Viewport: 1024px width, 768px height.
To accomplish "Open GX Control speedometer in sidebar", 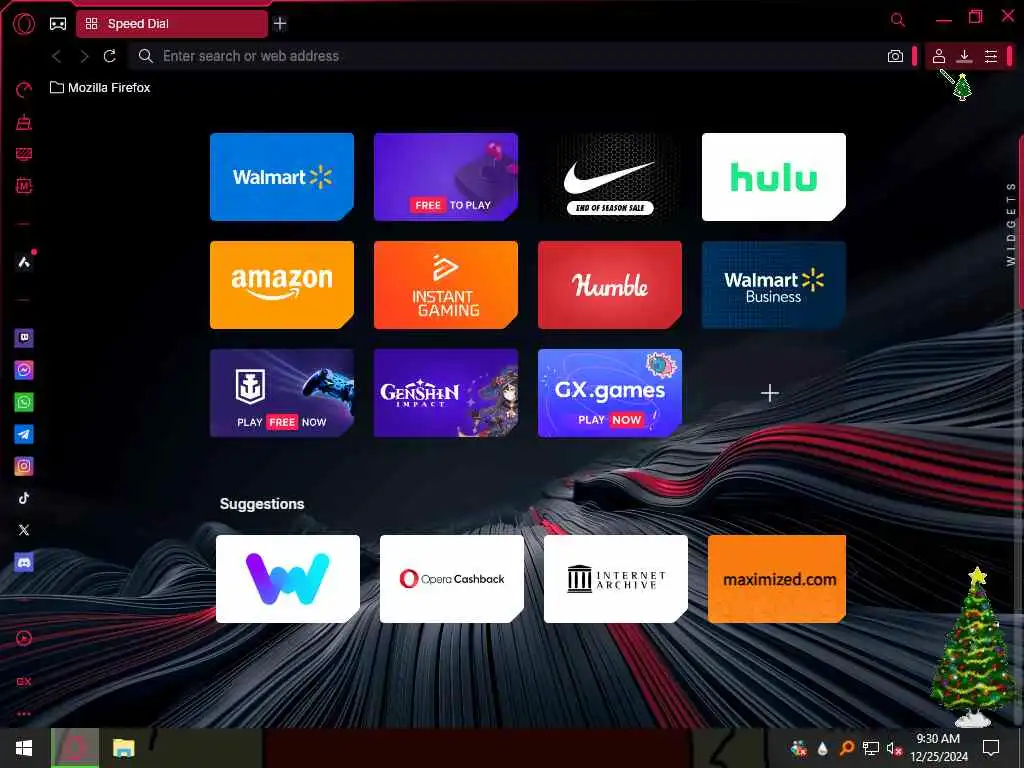I will pyautogui.click(x=24, y=89).
